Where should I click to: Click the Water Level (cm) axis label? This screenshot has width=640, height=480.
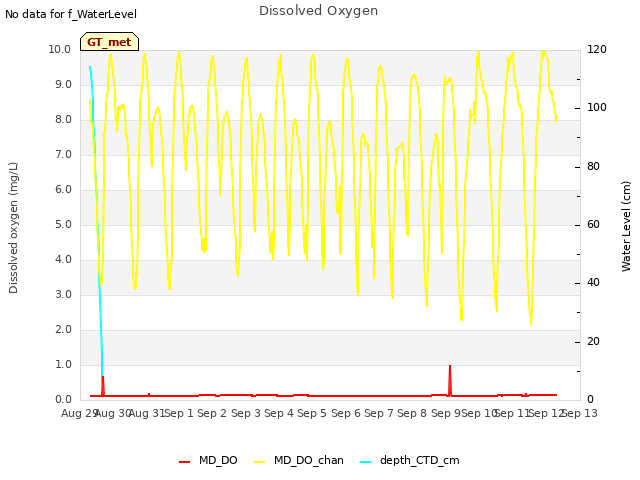[626, 227]
